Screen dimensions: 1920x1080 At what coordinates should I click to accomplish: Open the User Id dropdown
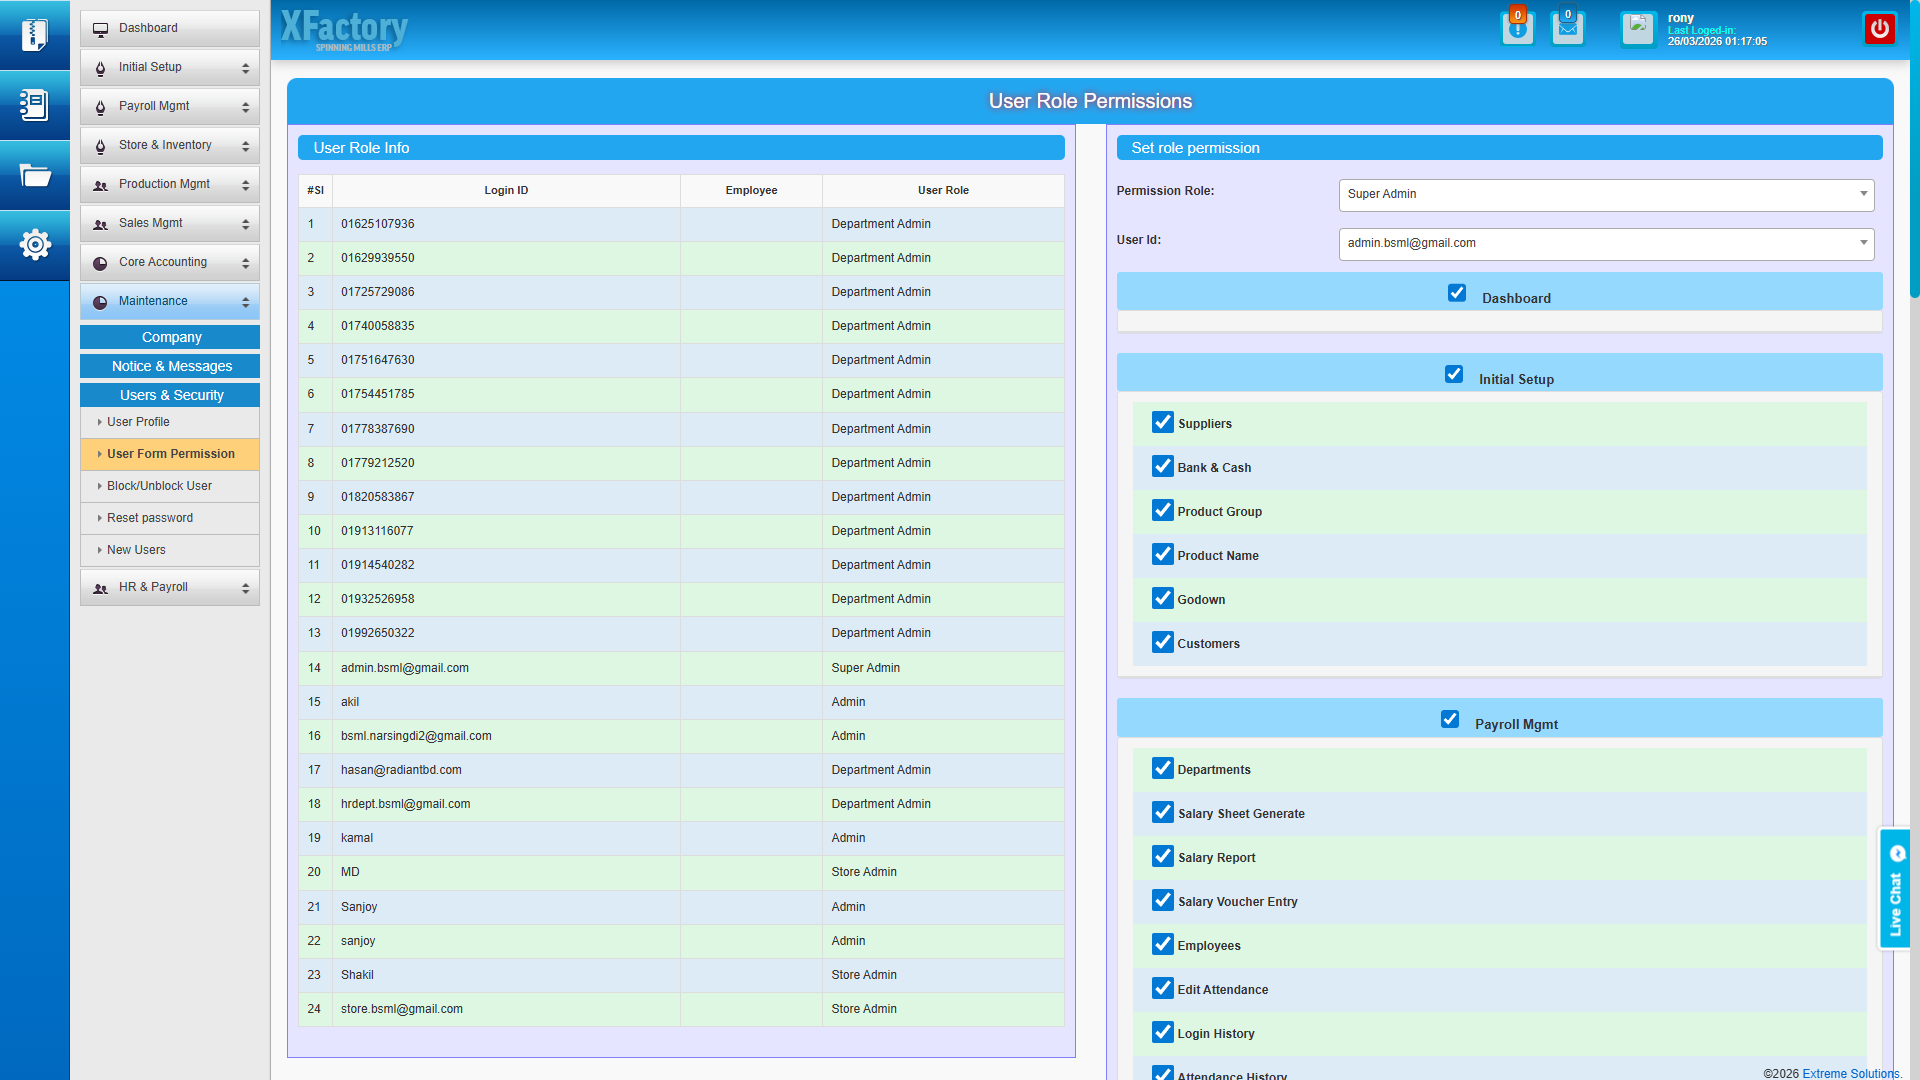tap(1605, 243)
